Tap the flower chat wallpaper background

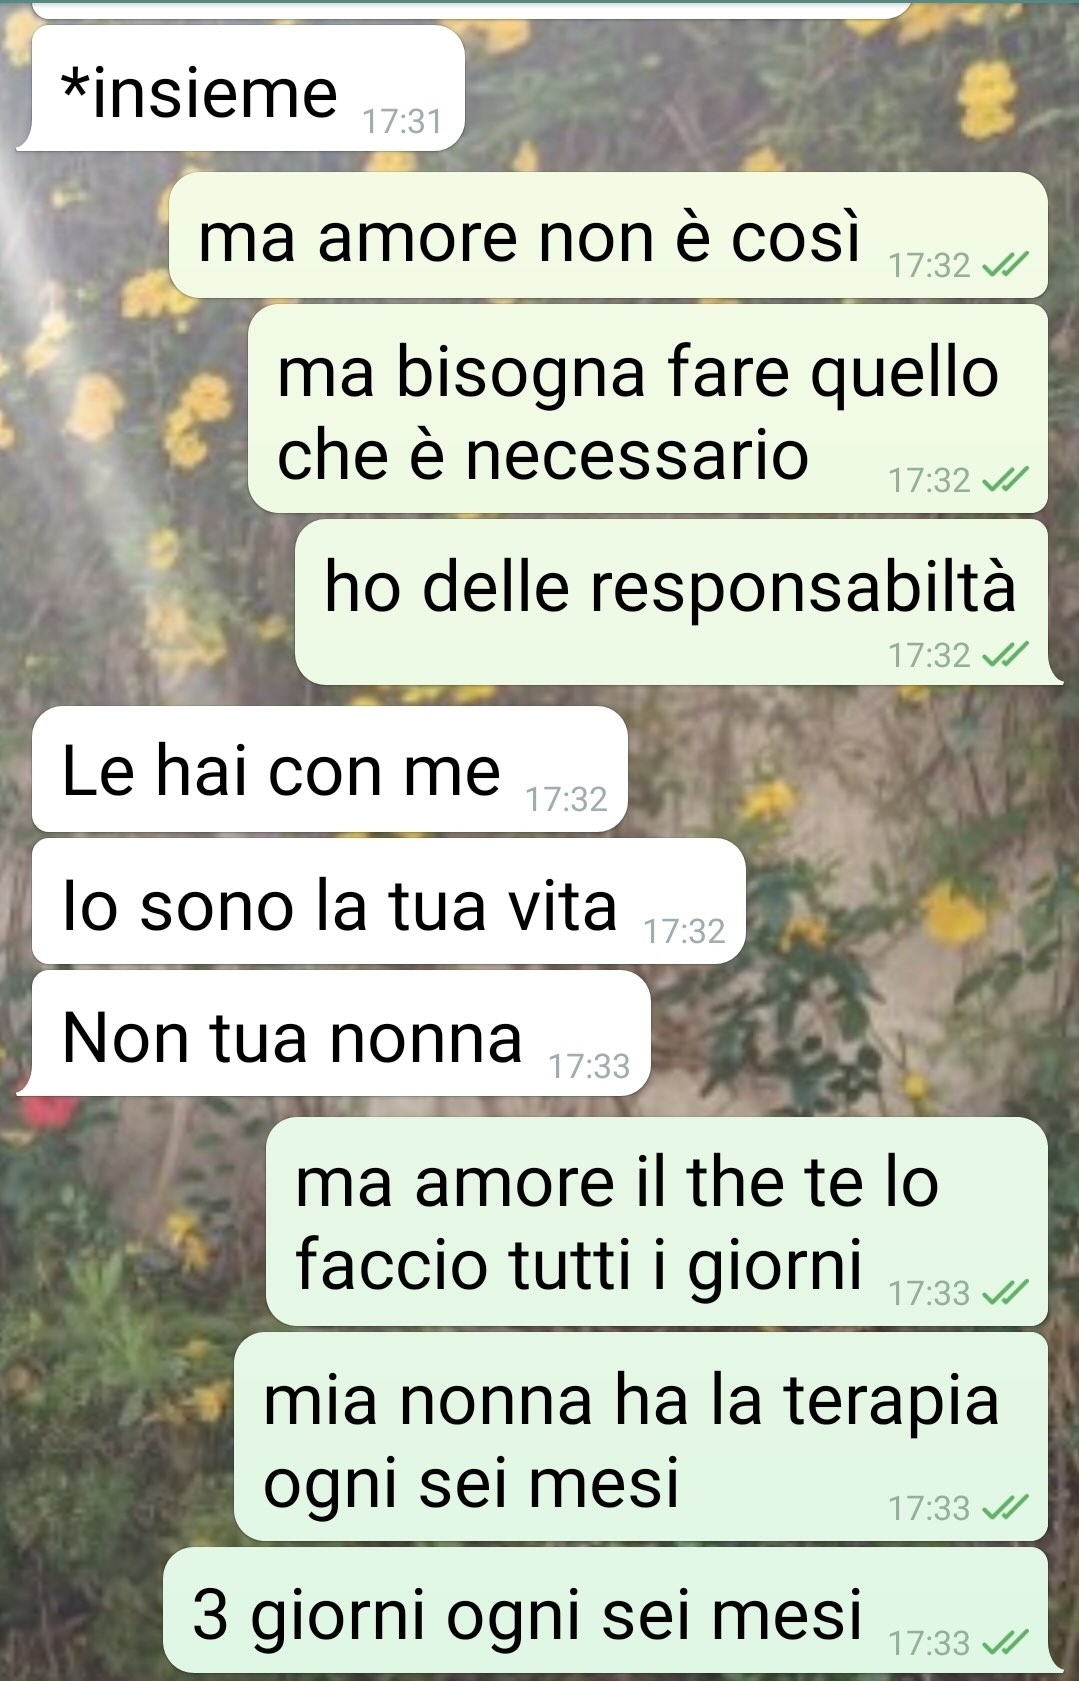pos(860,900)
